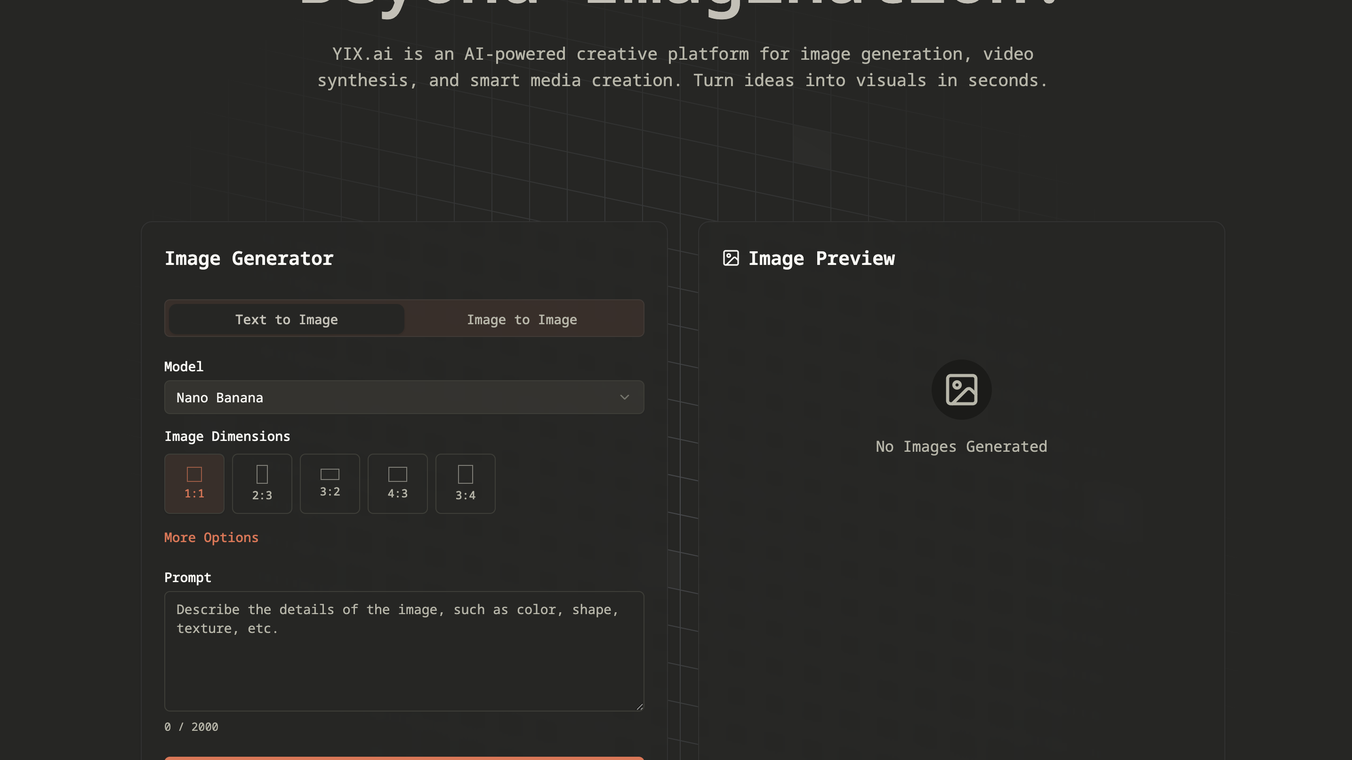This screenshot has height=760, width=1352.
Task: Click the Prompt label
Action: pyautogui.click(x=188, y=577)
